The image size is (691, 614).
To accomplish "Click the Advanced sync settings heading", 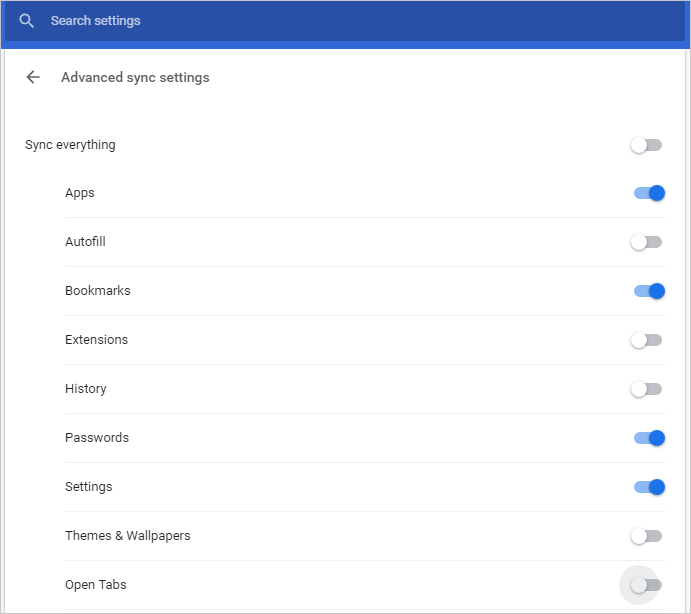I will [135, 77].
